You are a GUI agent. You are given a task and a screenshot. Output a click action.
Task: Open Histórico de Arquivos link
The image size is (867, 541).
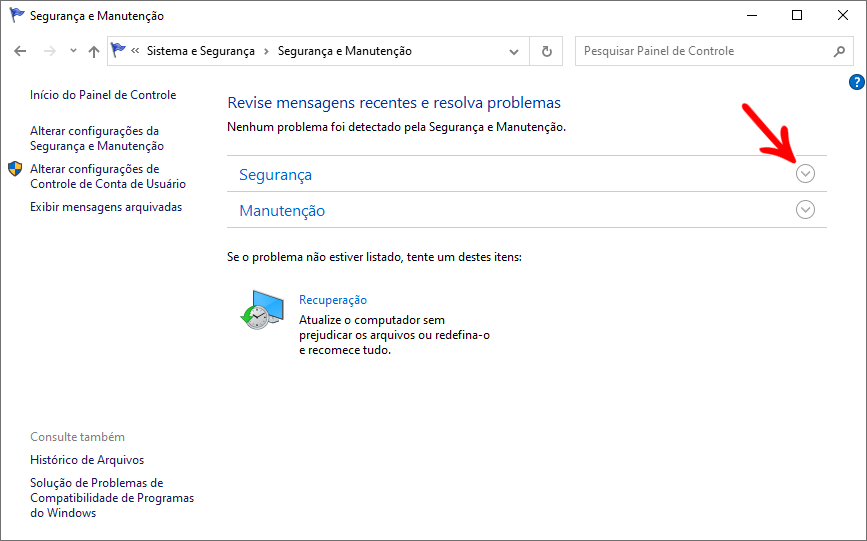click(x=87, y=460)
